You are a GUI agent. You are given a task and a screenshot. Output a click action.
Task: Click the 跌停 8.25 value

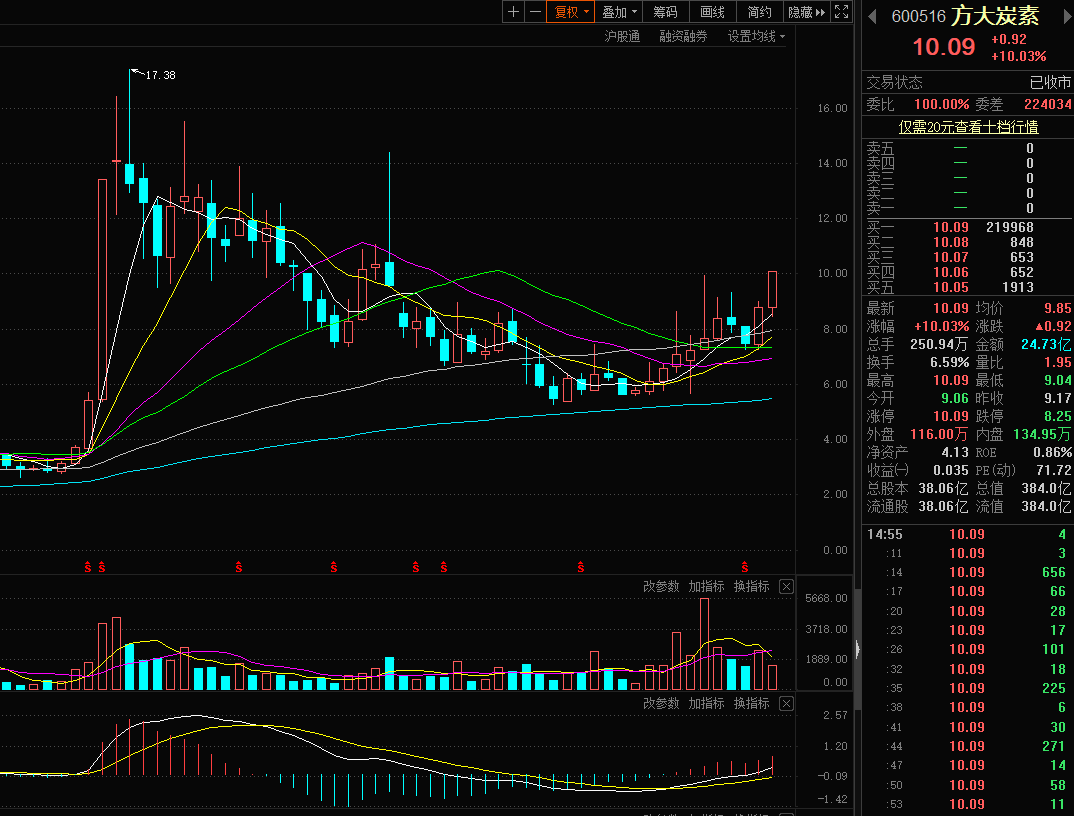pos(1058,417)
